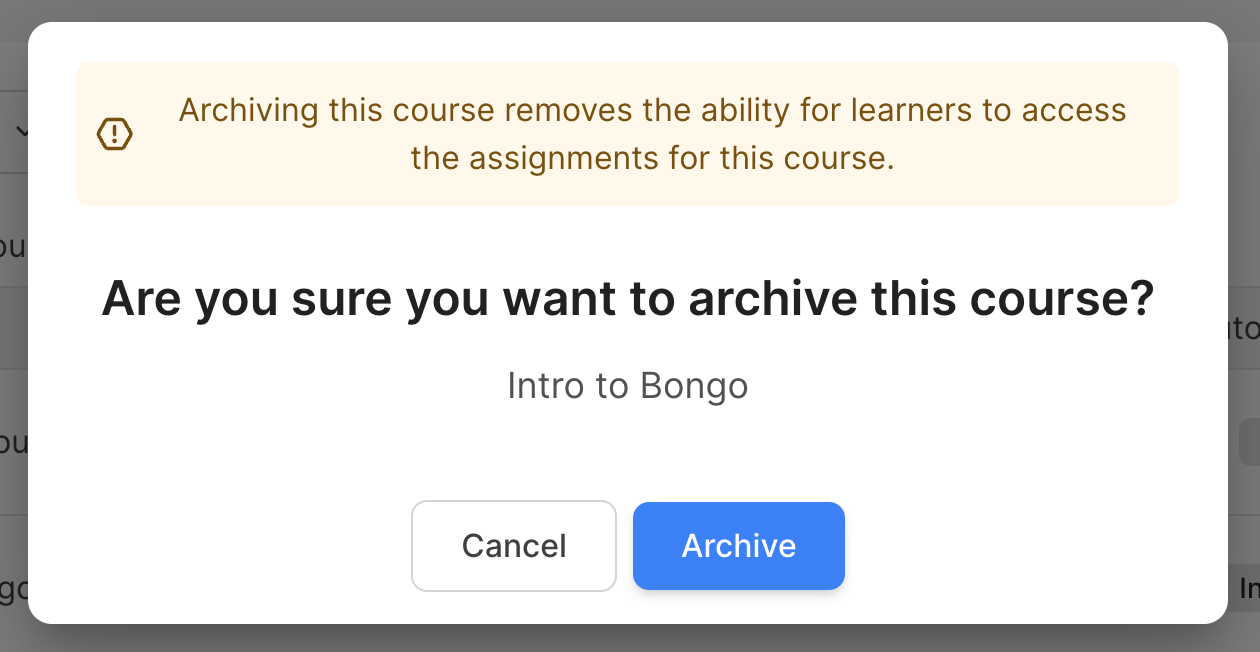The width and height of the screenshot is (1260, 652).
Task: Click the archive confirmation heading text
Action: click(x=628, y=298)
